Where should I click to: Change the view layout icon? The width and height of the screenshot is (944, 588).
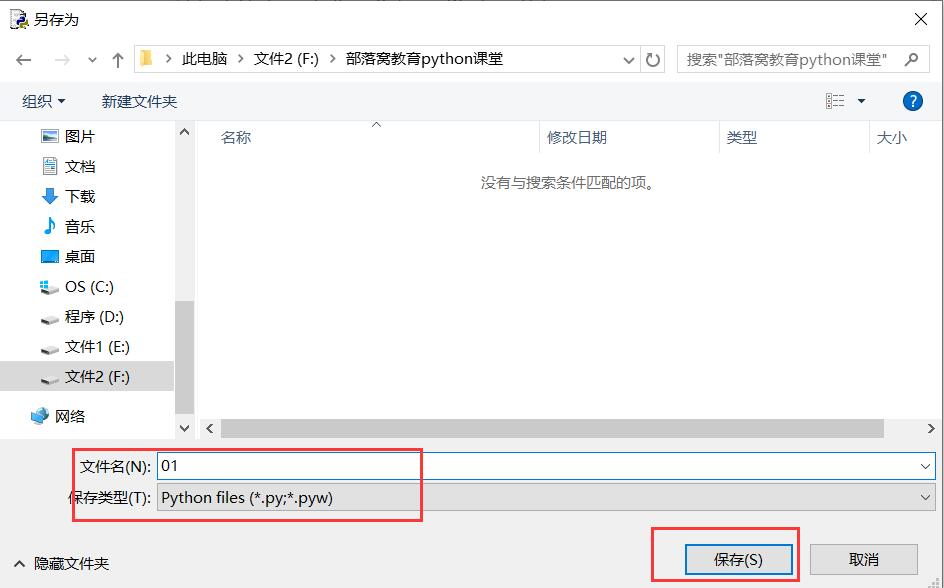[x=835, y=101]
